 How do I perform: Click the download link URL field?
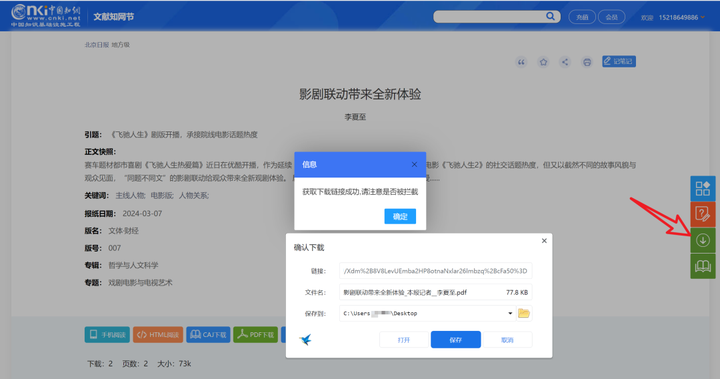point(435,271)
